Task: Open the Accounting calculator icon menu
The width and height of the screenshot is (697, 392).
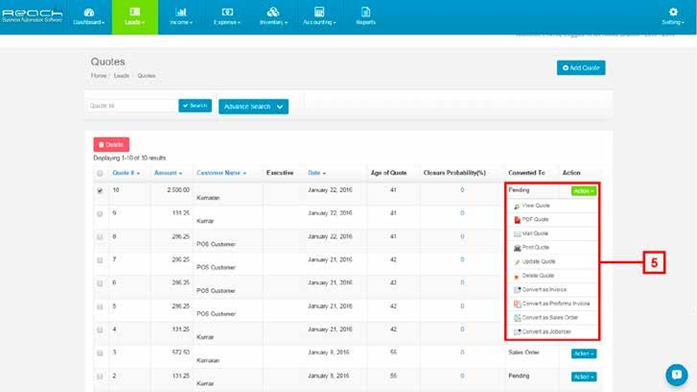Action: pos(319,17)
